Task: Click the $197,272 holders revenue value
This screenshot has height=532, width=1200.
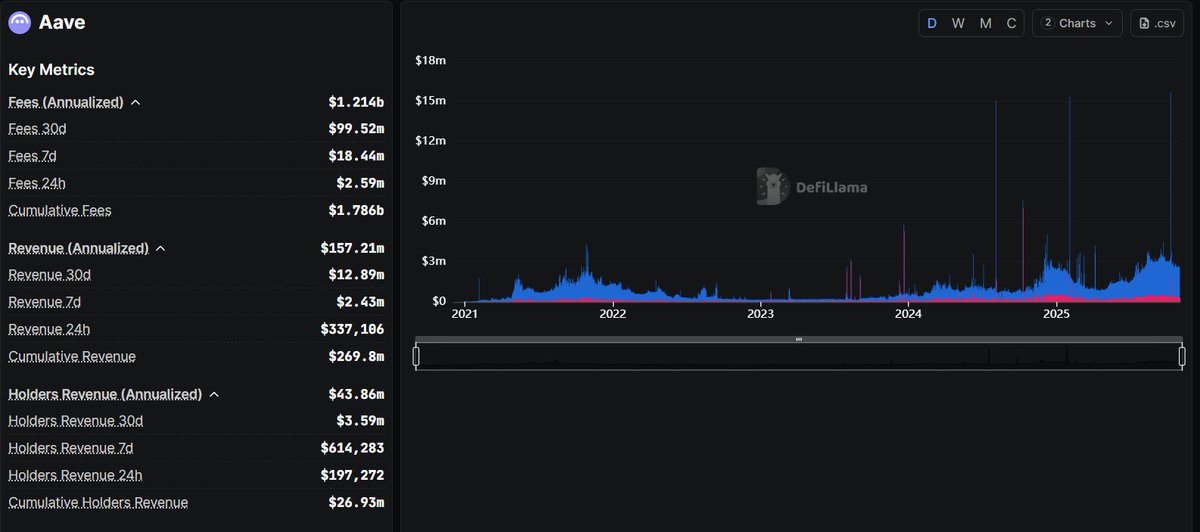Action: (352, 475)
